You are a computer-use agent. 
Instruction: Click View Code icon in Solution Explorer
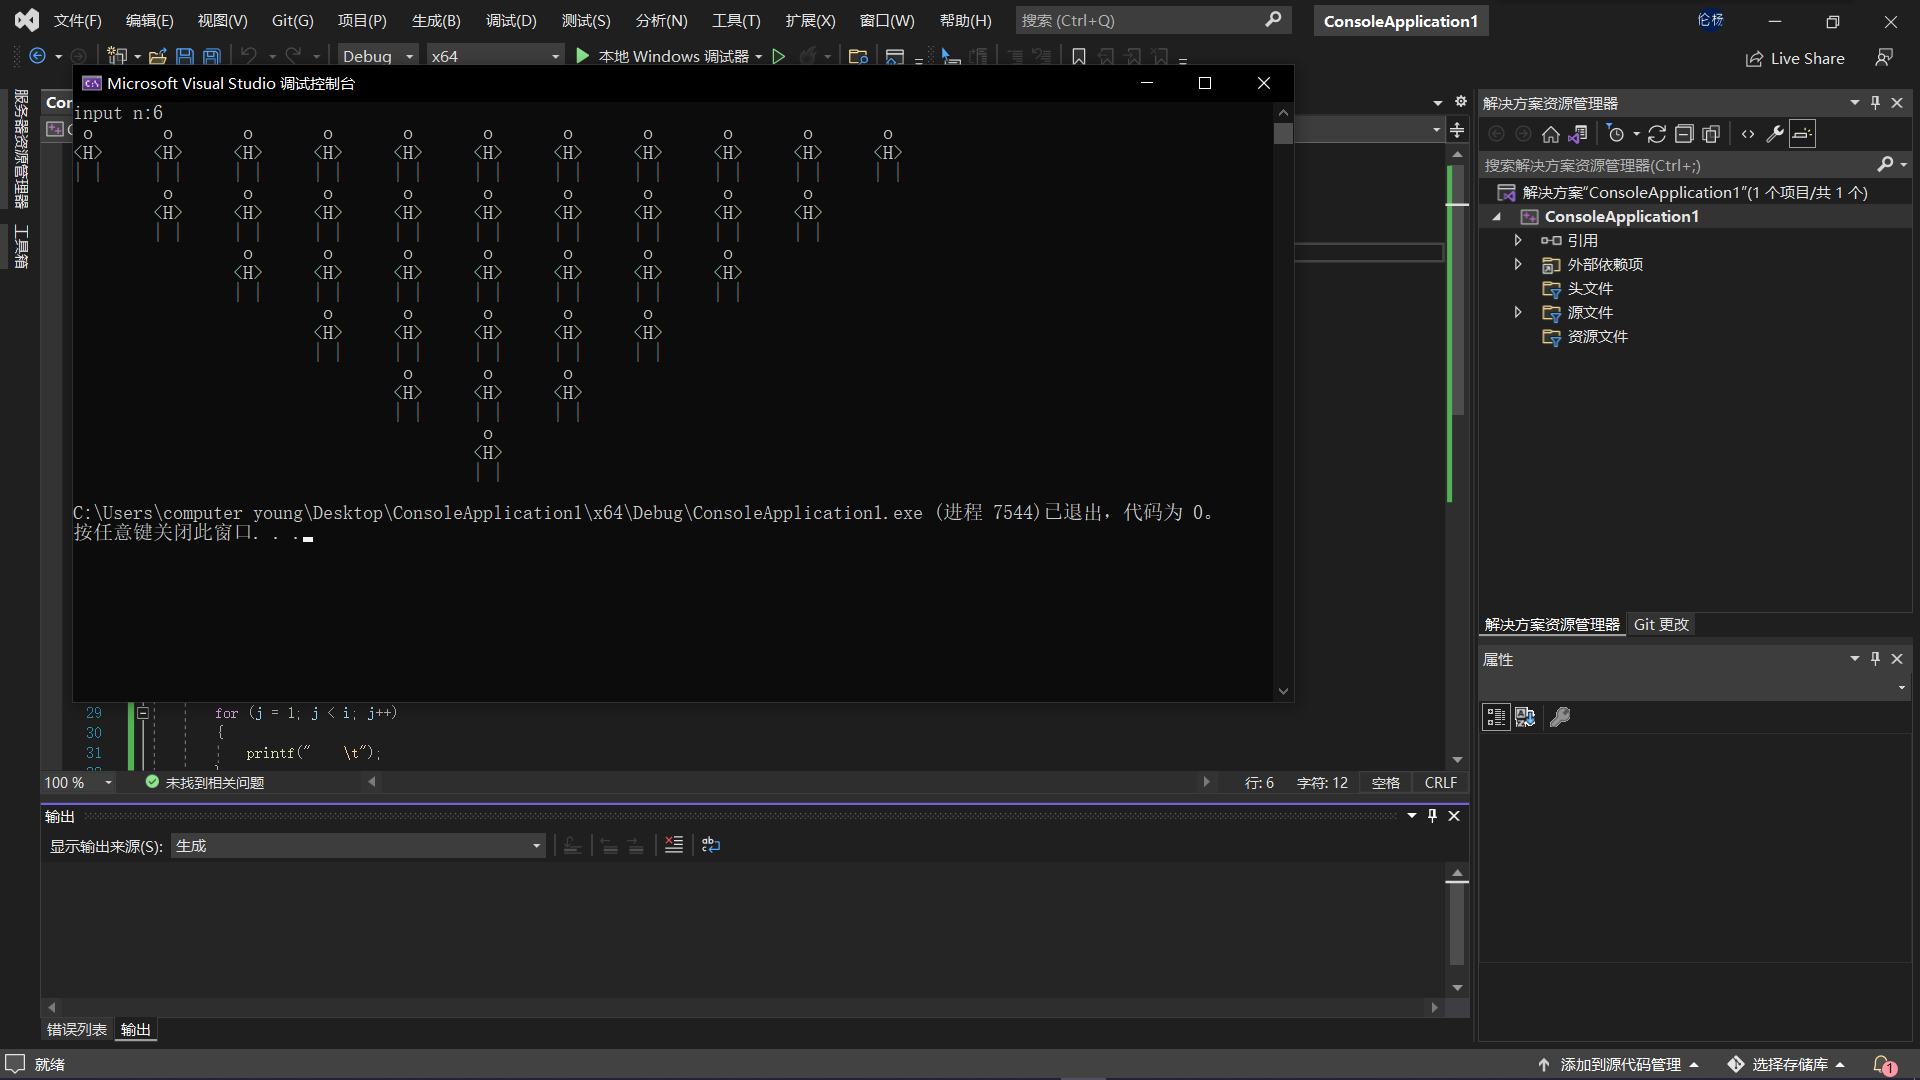tap(1748, 134)
